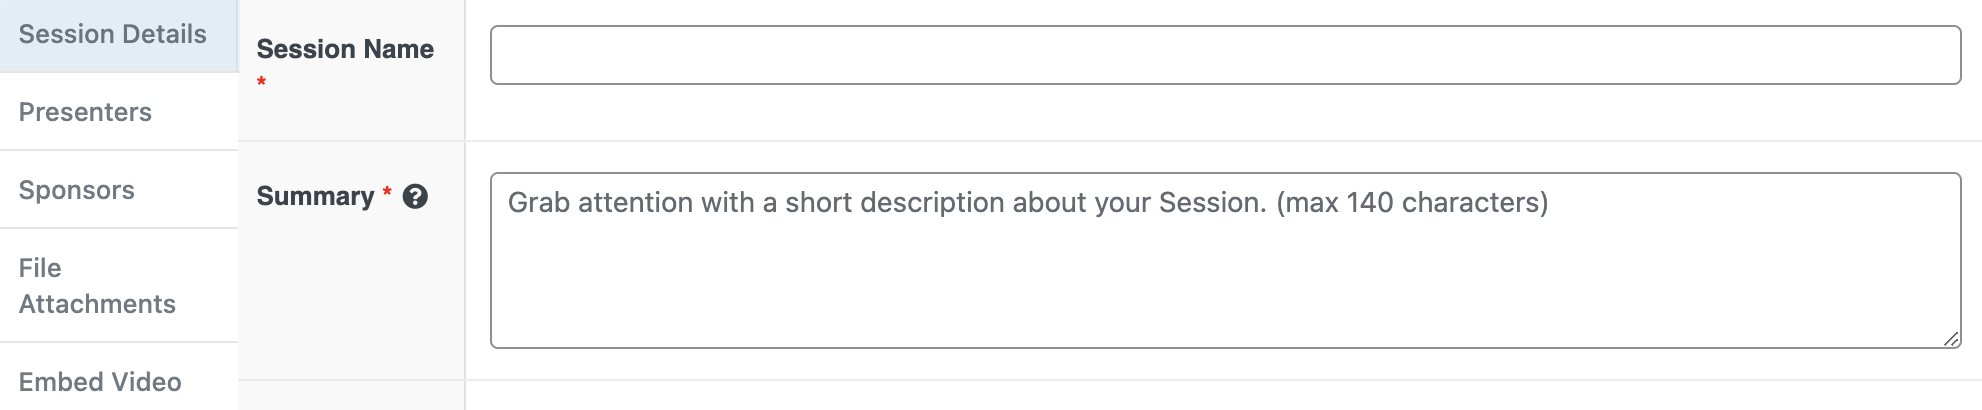Click the red asterisk beside Summary
The width and height of the screenshot is (1982, 410).
tap(387, 193)
